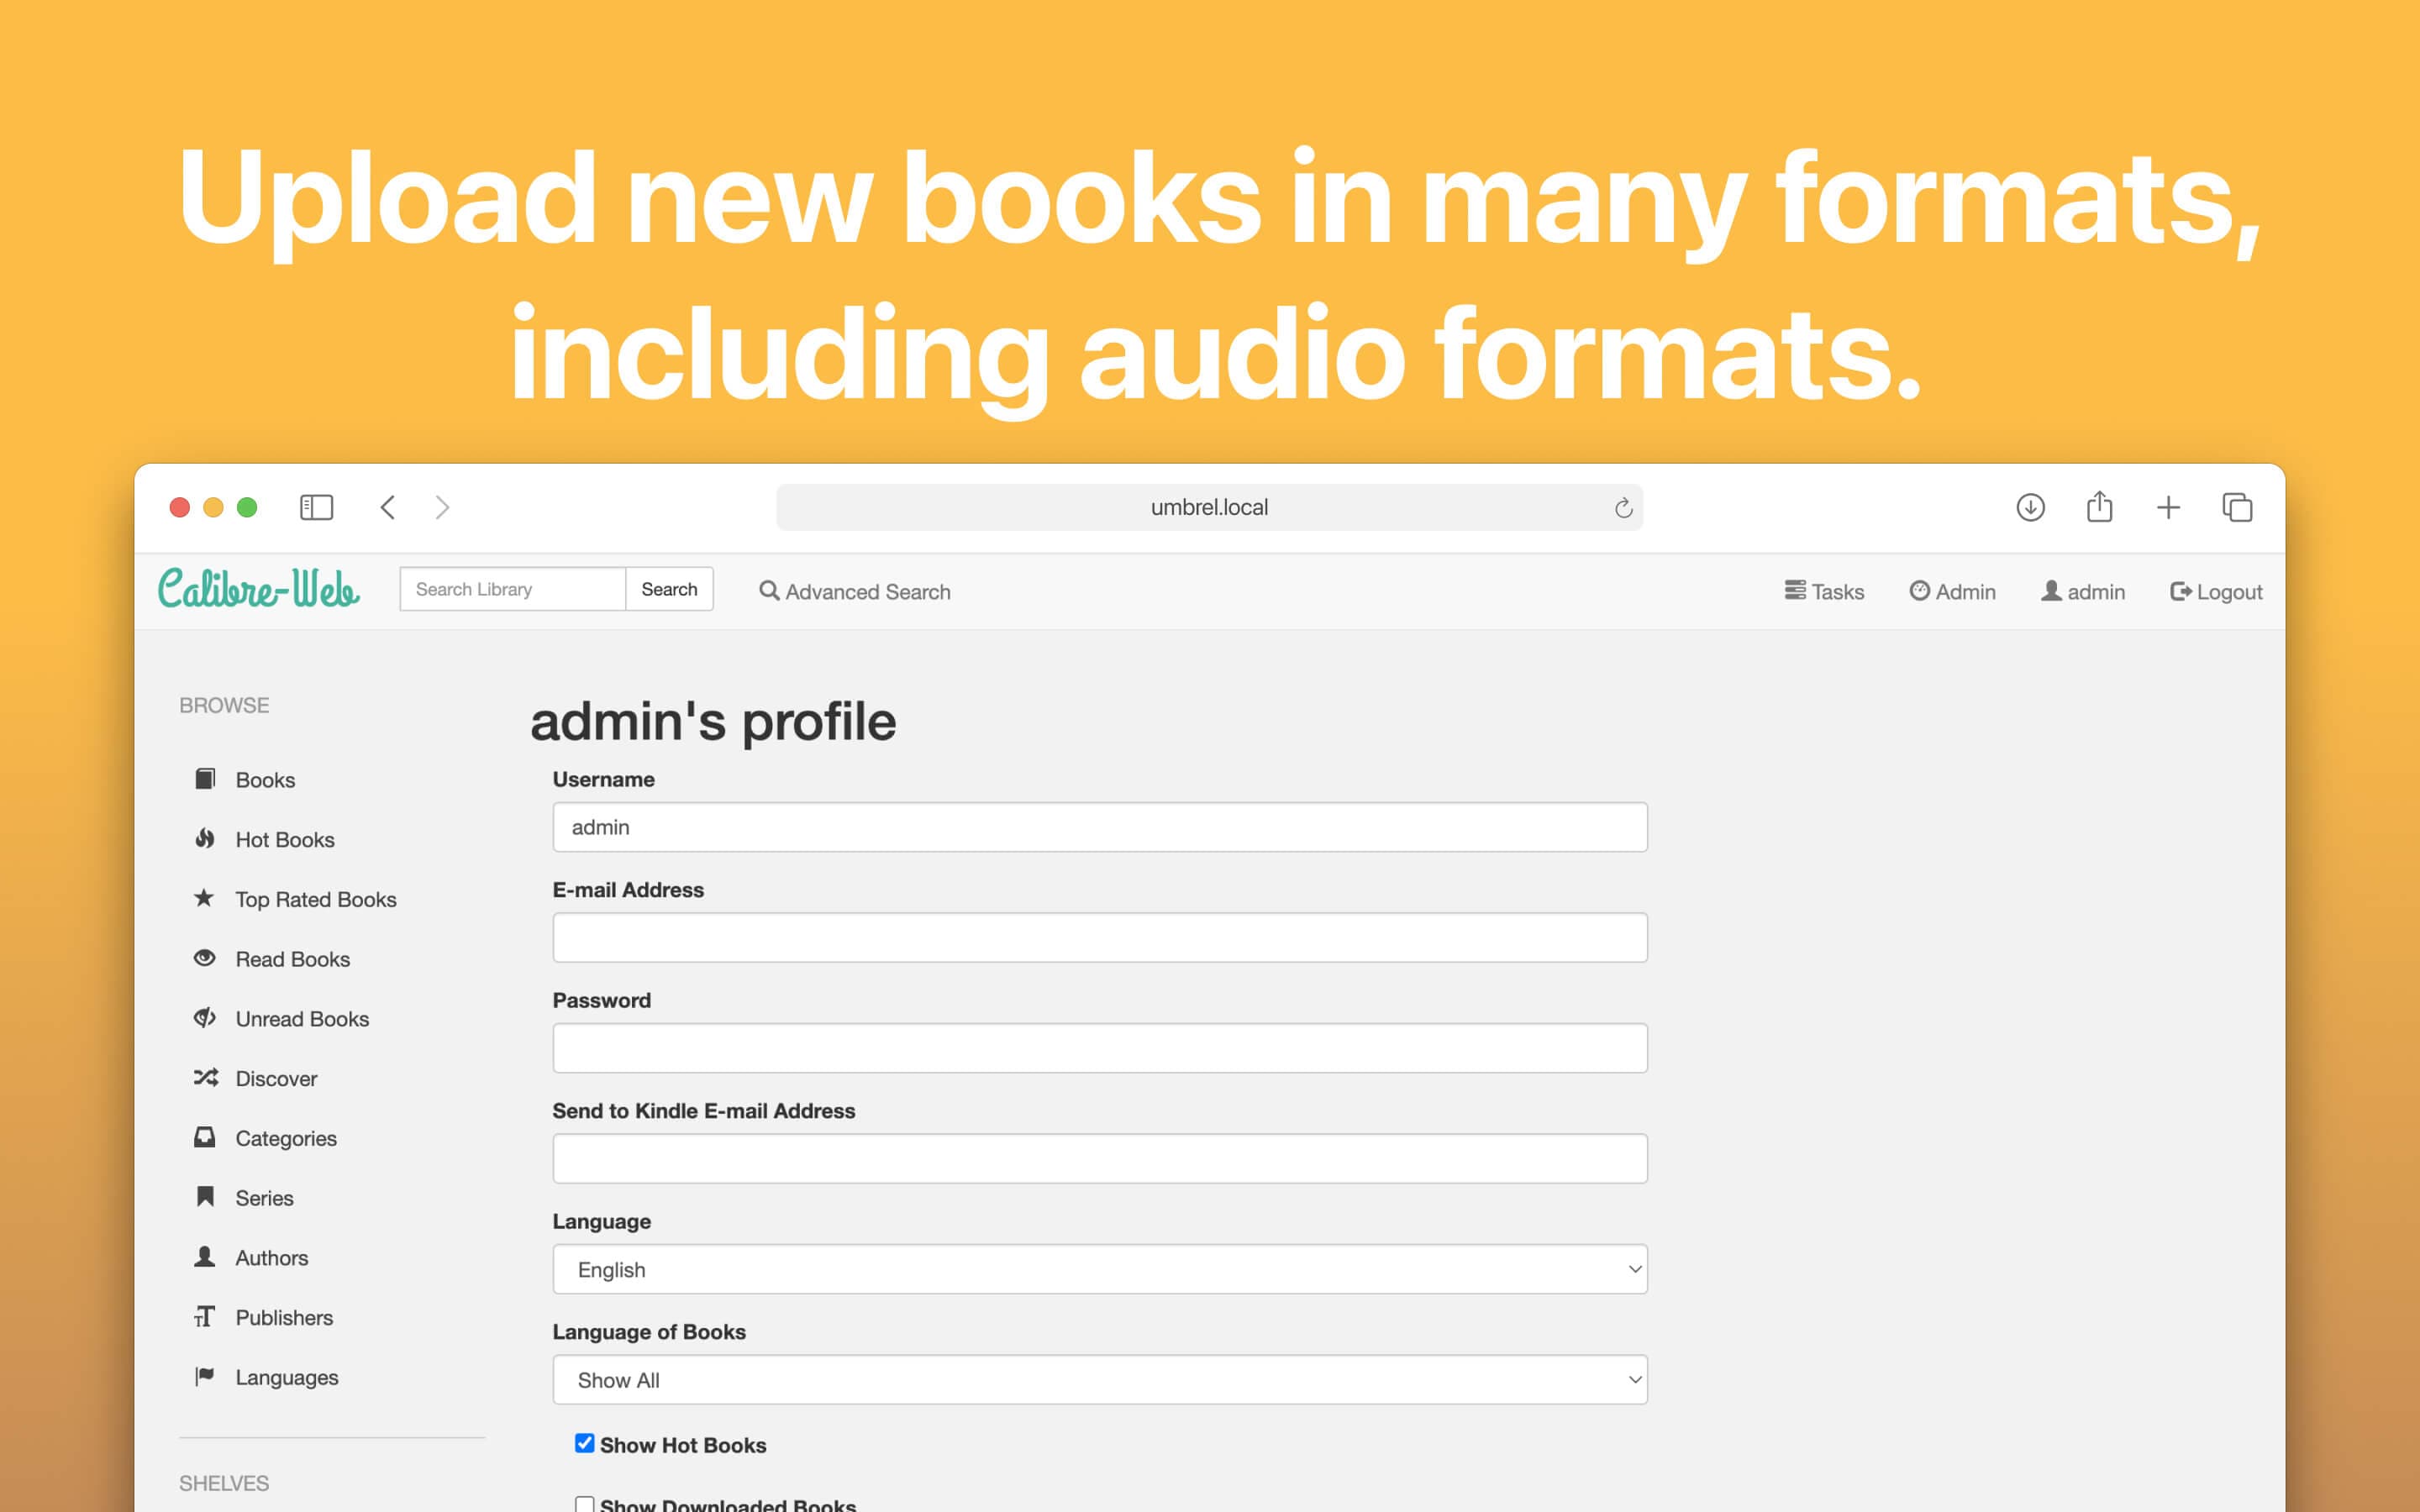This screenshot has height=1512, width=2420.
Task: Open Advanced Search link
Action: click(855, 592)
